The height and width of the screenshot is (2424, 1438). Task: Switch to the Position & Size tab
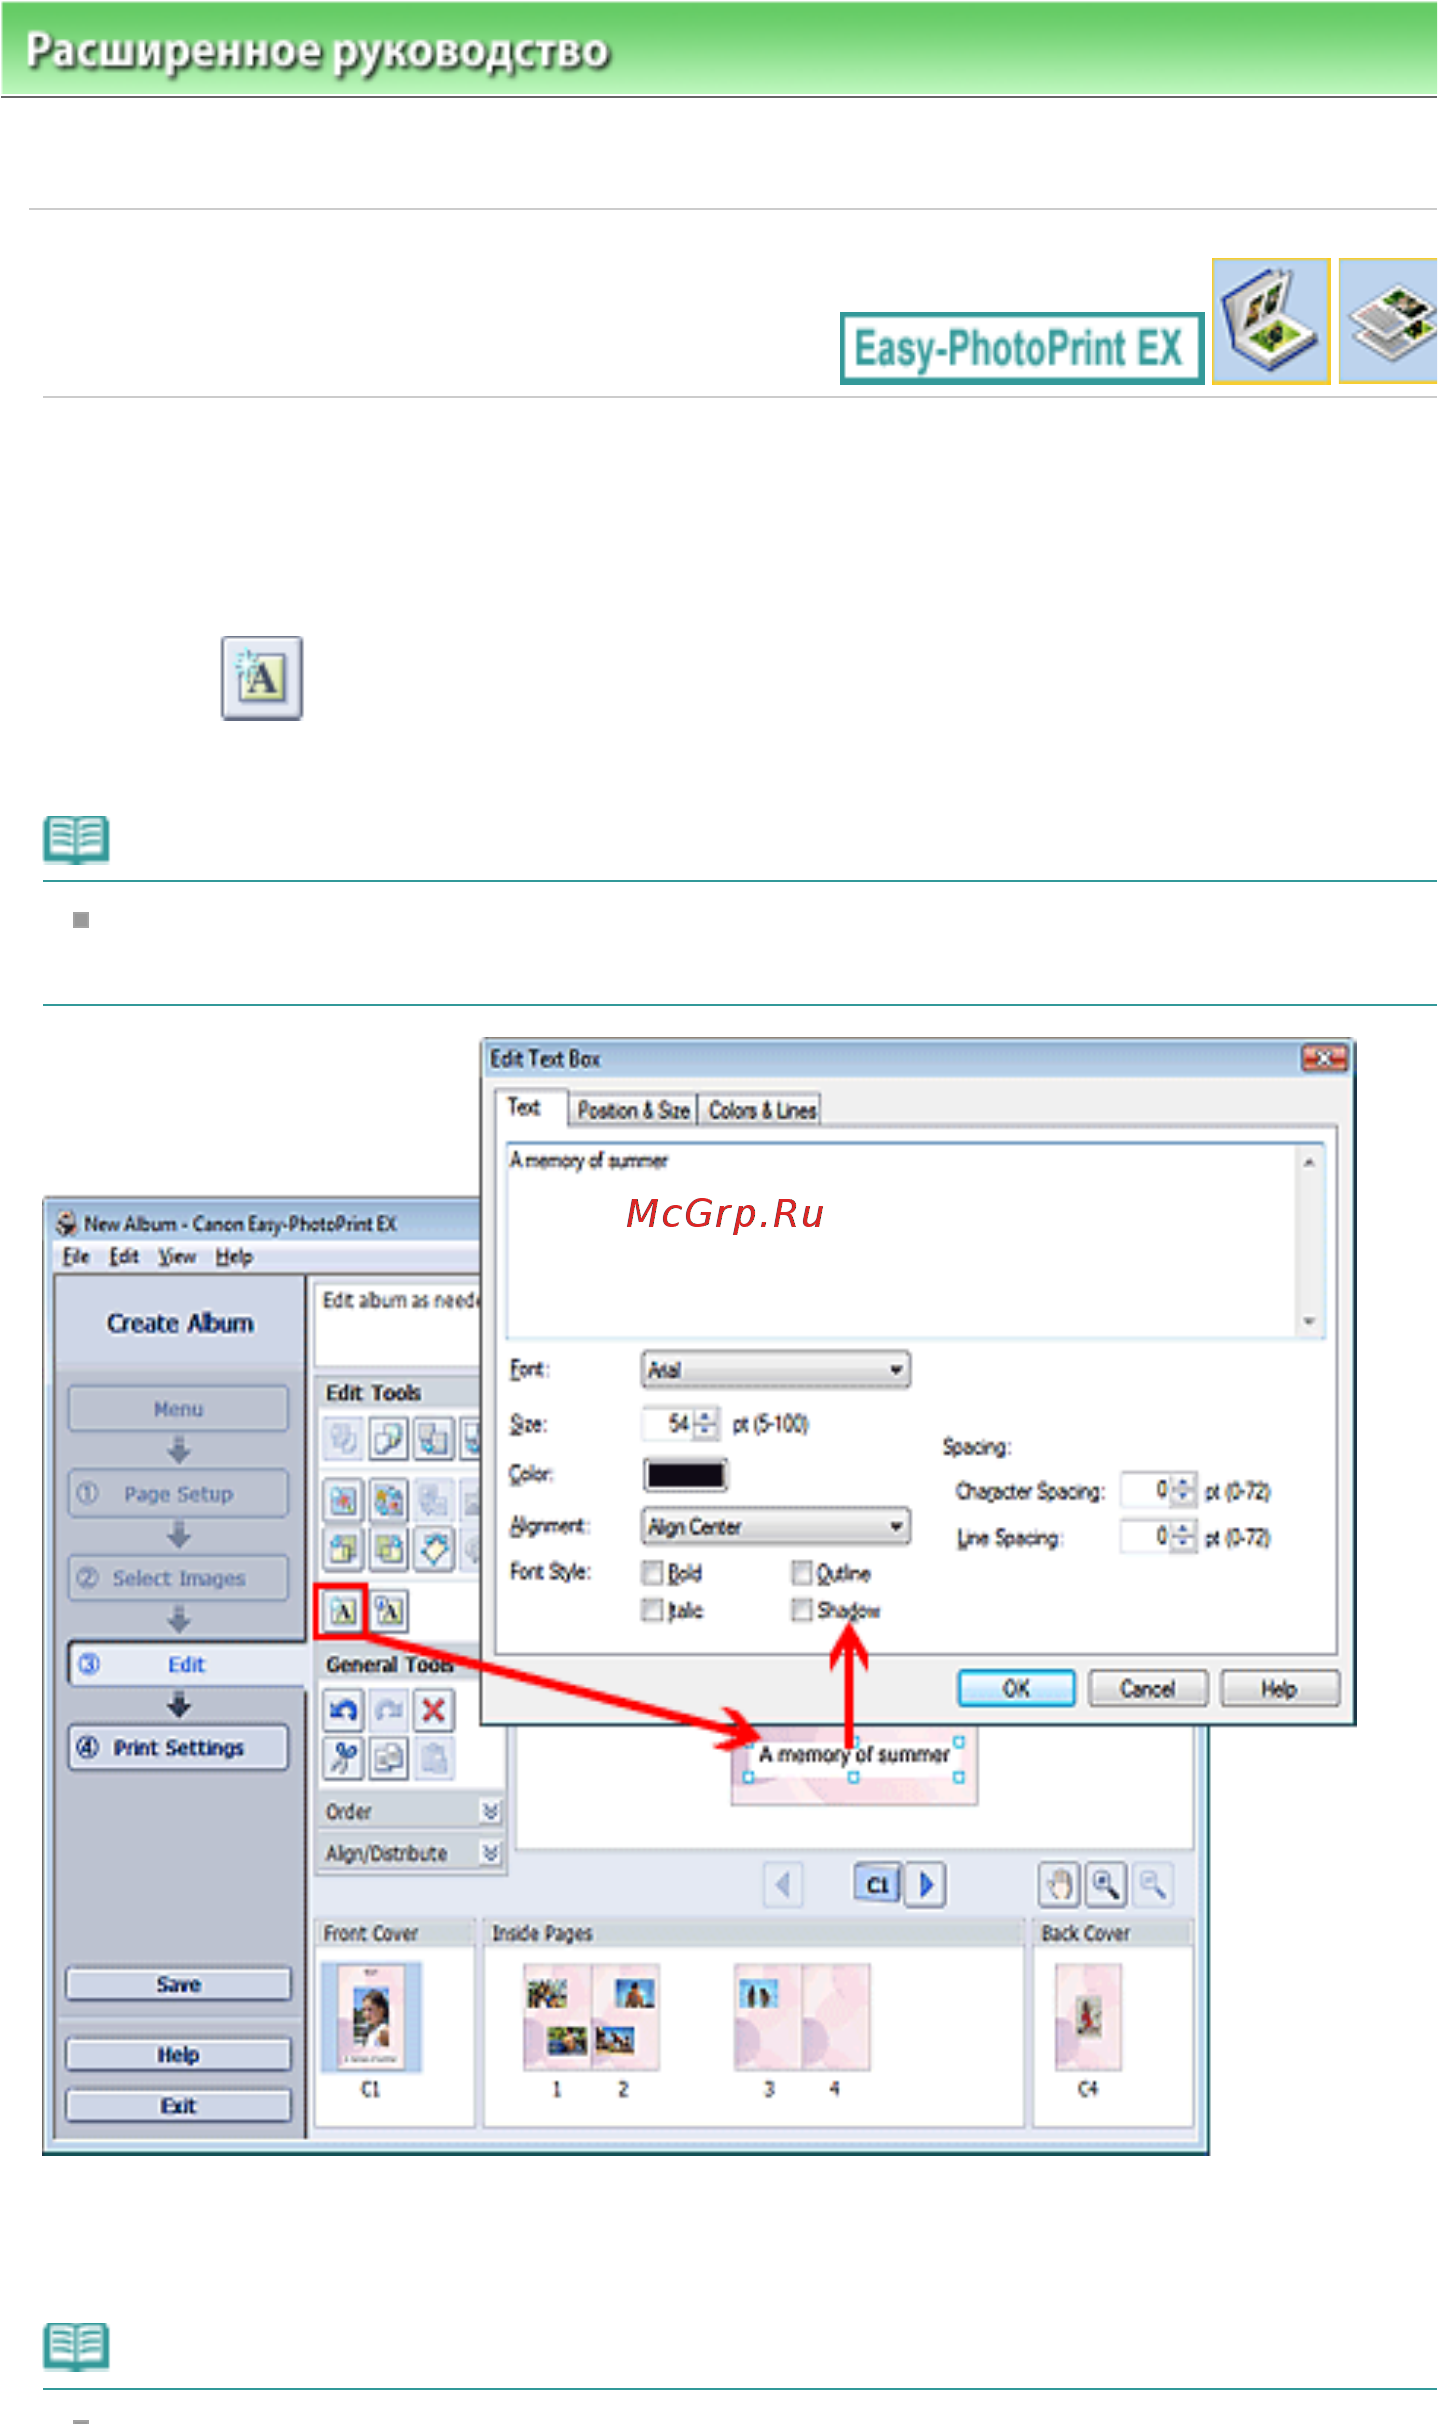(x=634, y=1110)
